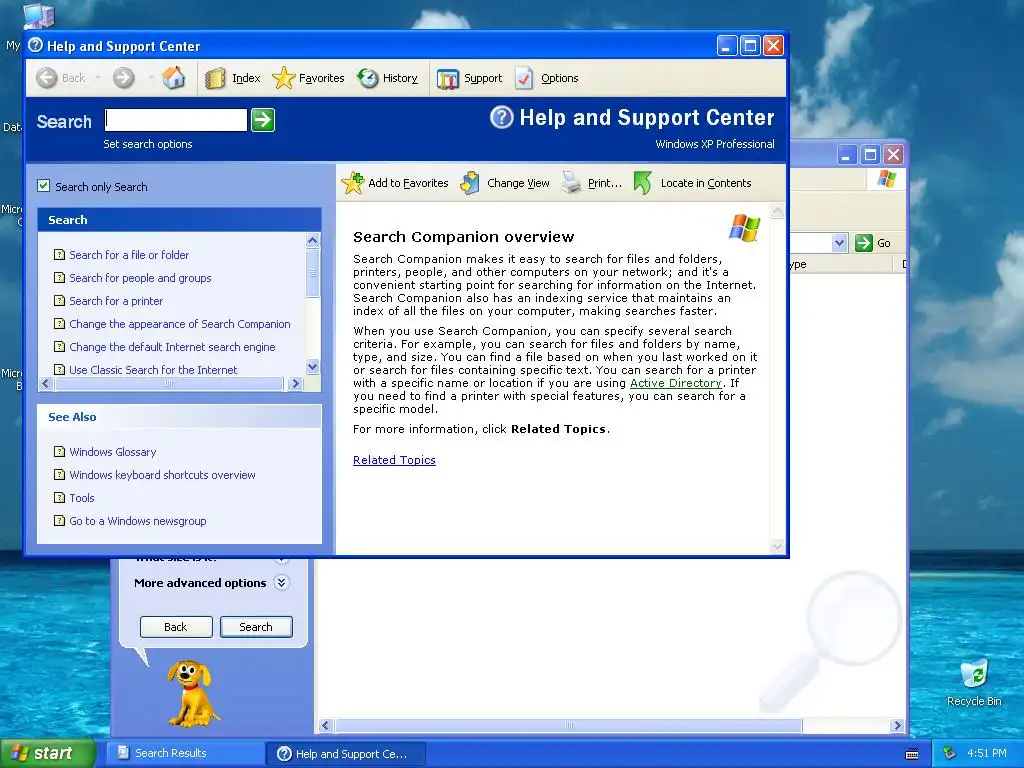Click the system tray network icon
Screen dimensions: 1024x768
[x=950, y=753]
